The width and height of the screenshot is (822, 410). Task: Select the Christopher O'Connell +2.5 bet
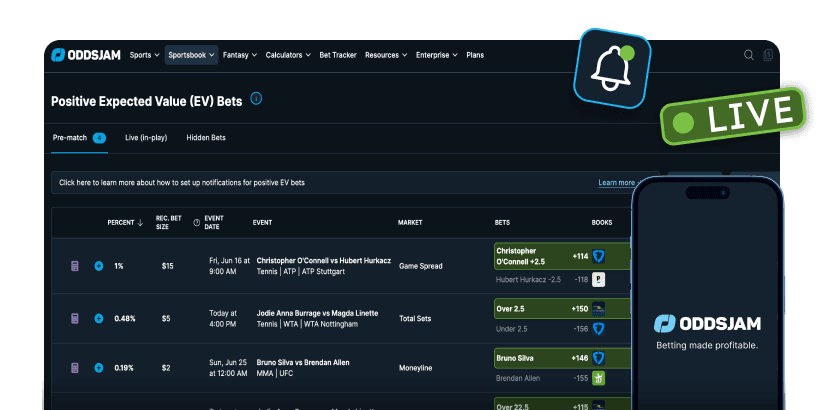click(x=563, y=256)
